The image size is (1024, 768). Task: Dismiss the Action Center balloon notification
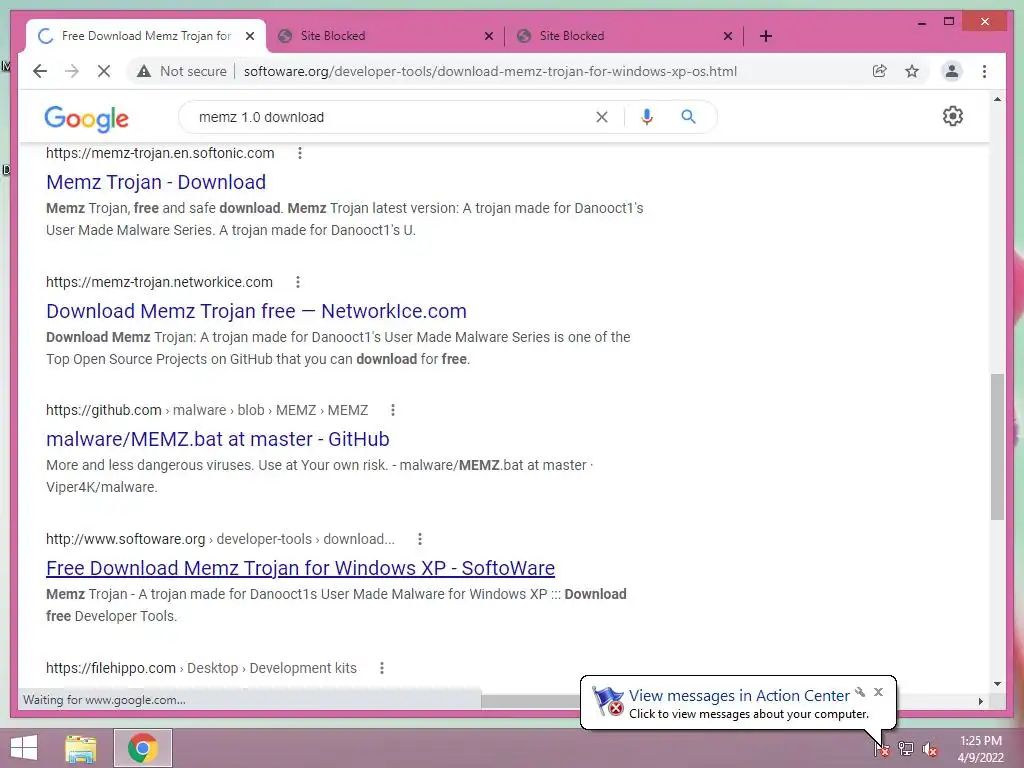[x=878, y=692]
